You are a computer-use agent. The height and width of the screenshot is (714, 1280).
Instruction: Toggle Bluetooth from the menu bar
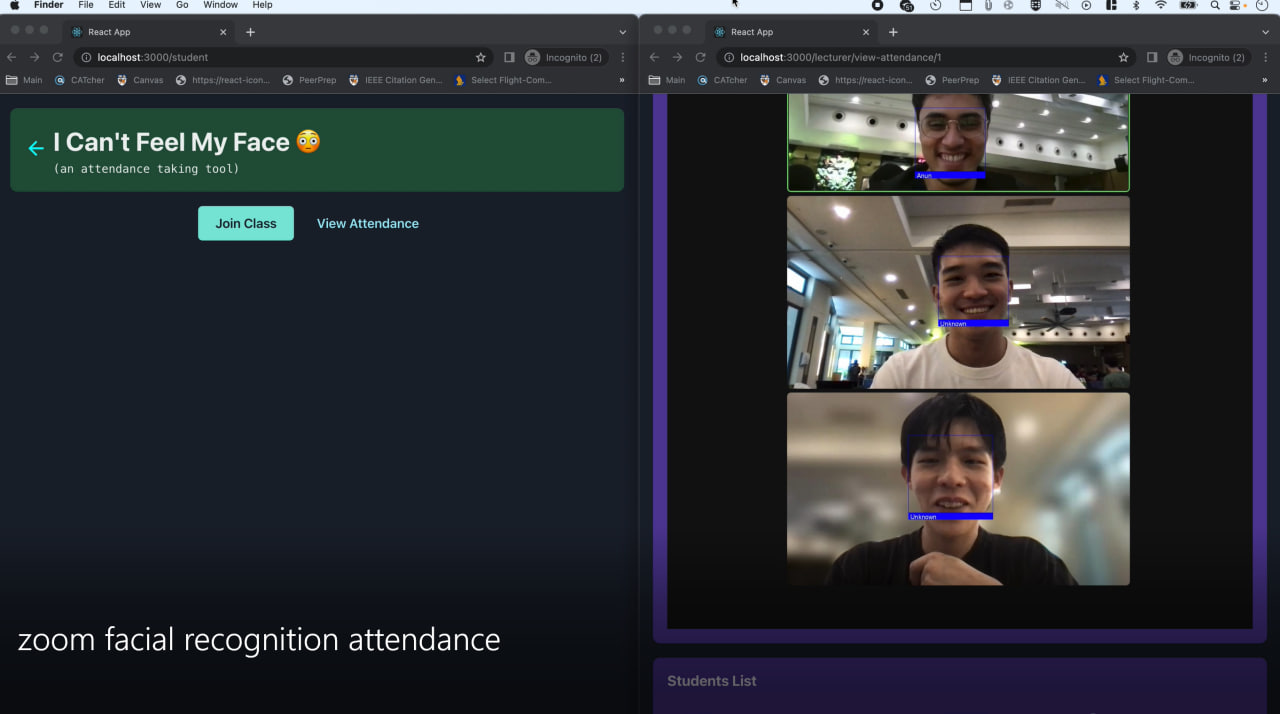pyautogui.click(x=1136, y=6)
